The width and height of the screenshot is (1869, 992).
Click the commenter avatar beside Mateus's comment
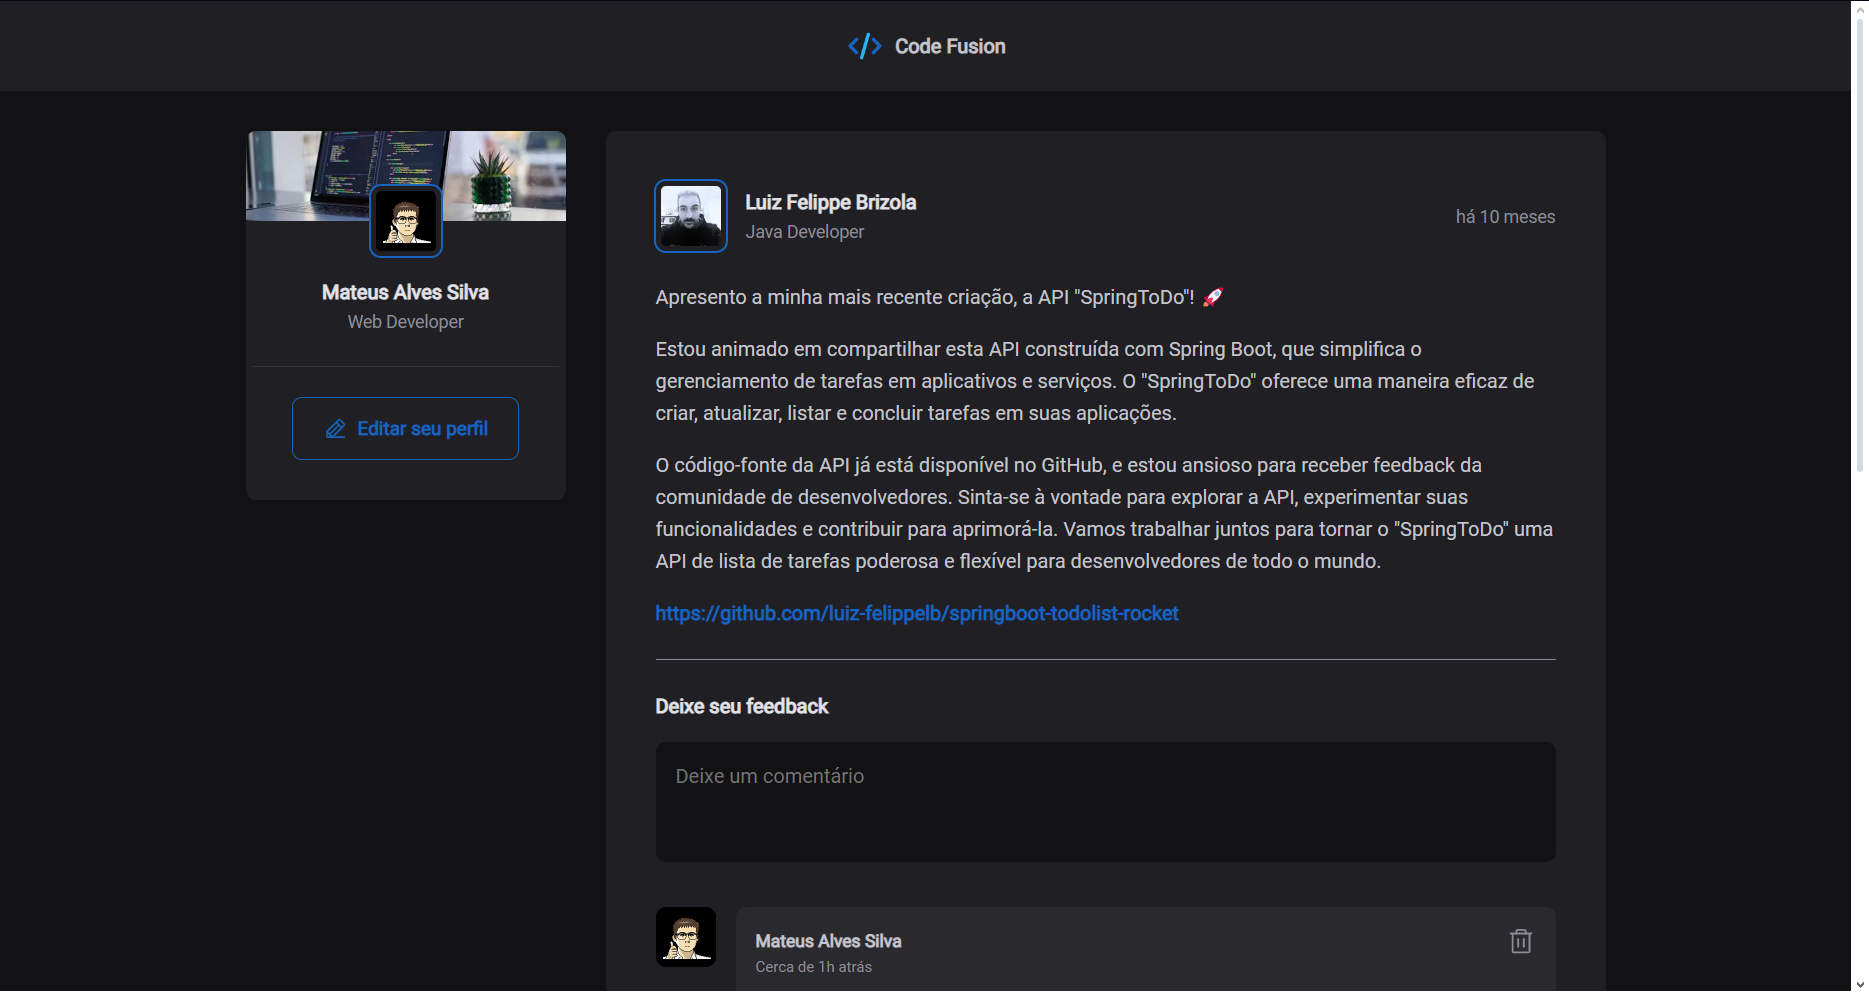click(685, 937)
